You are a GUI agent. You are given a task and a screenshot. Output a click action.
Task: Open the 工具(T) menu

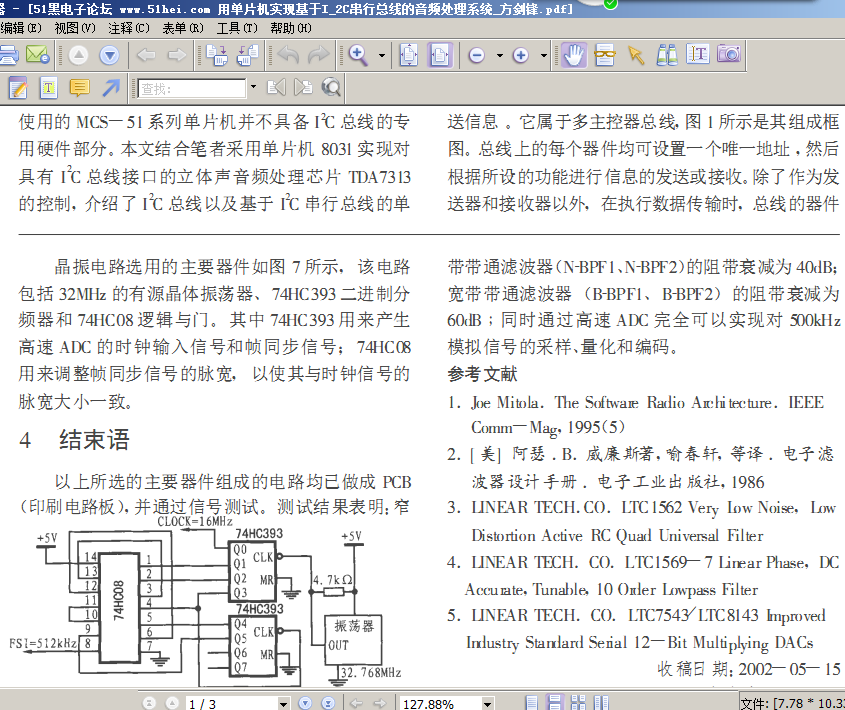click(x=237, y=28)
